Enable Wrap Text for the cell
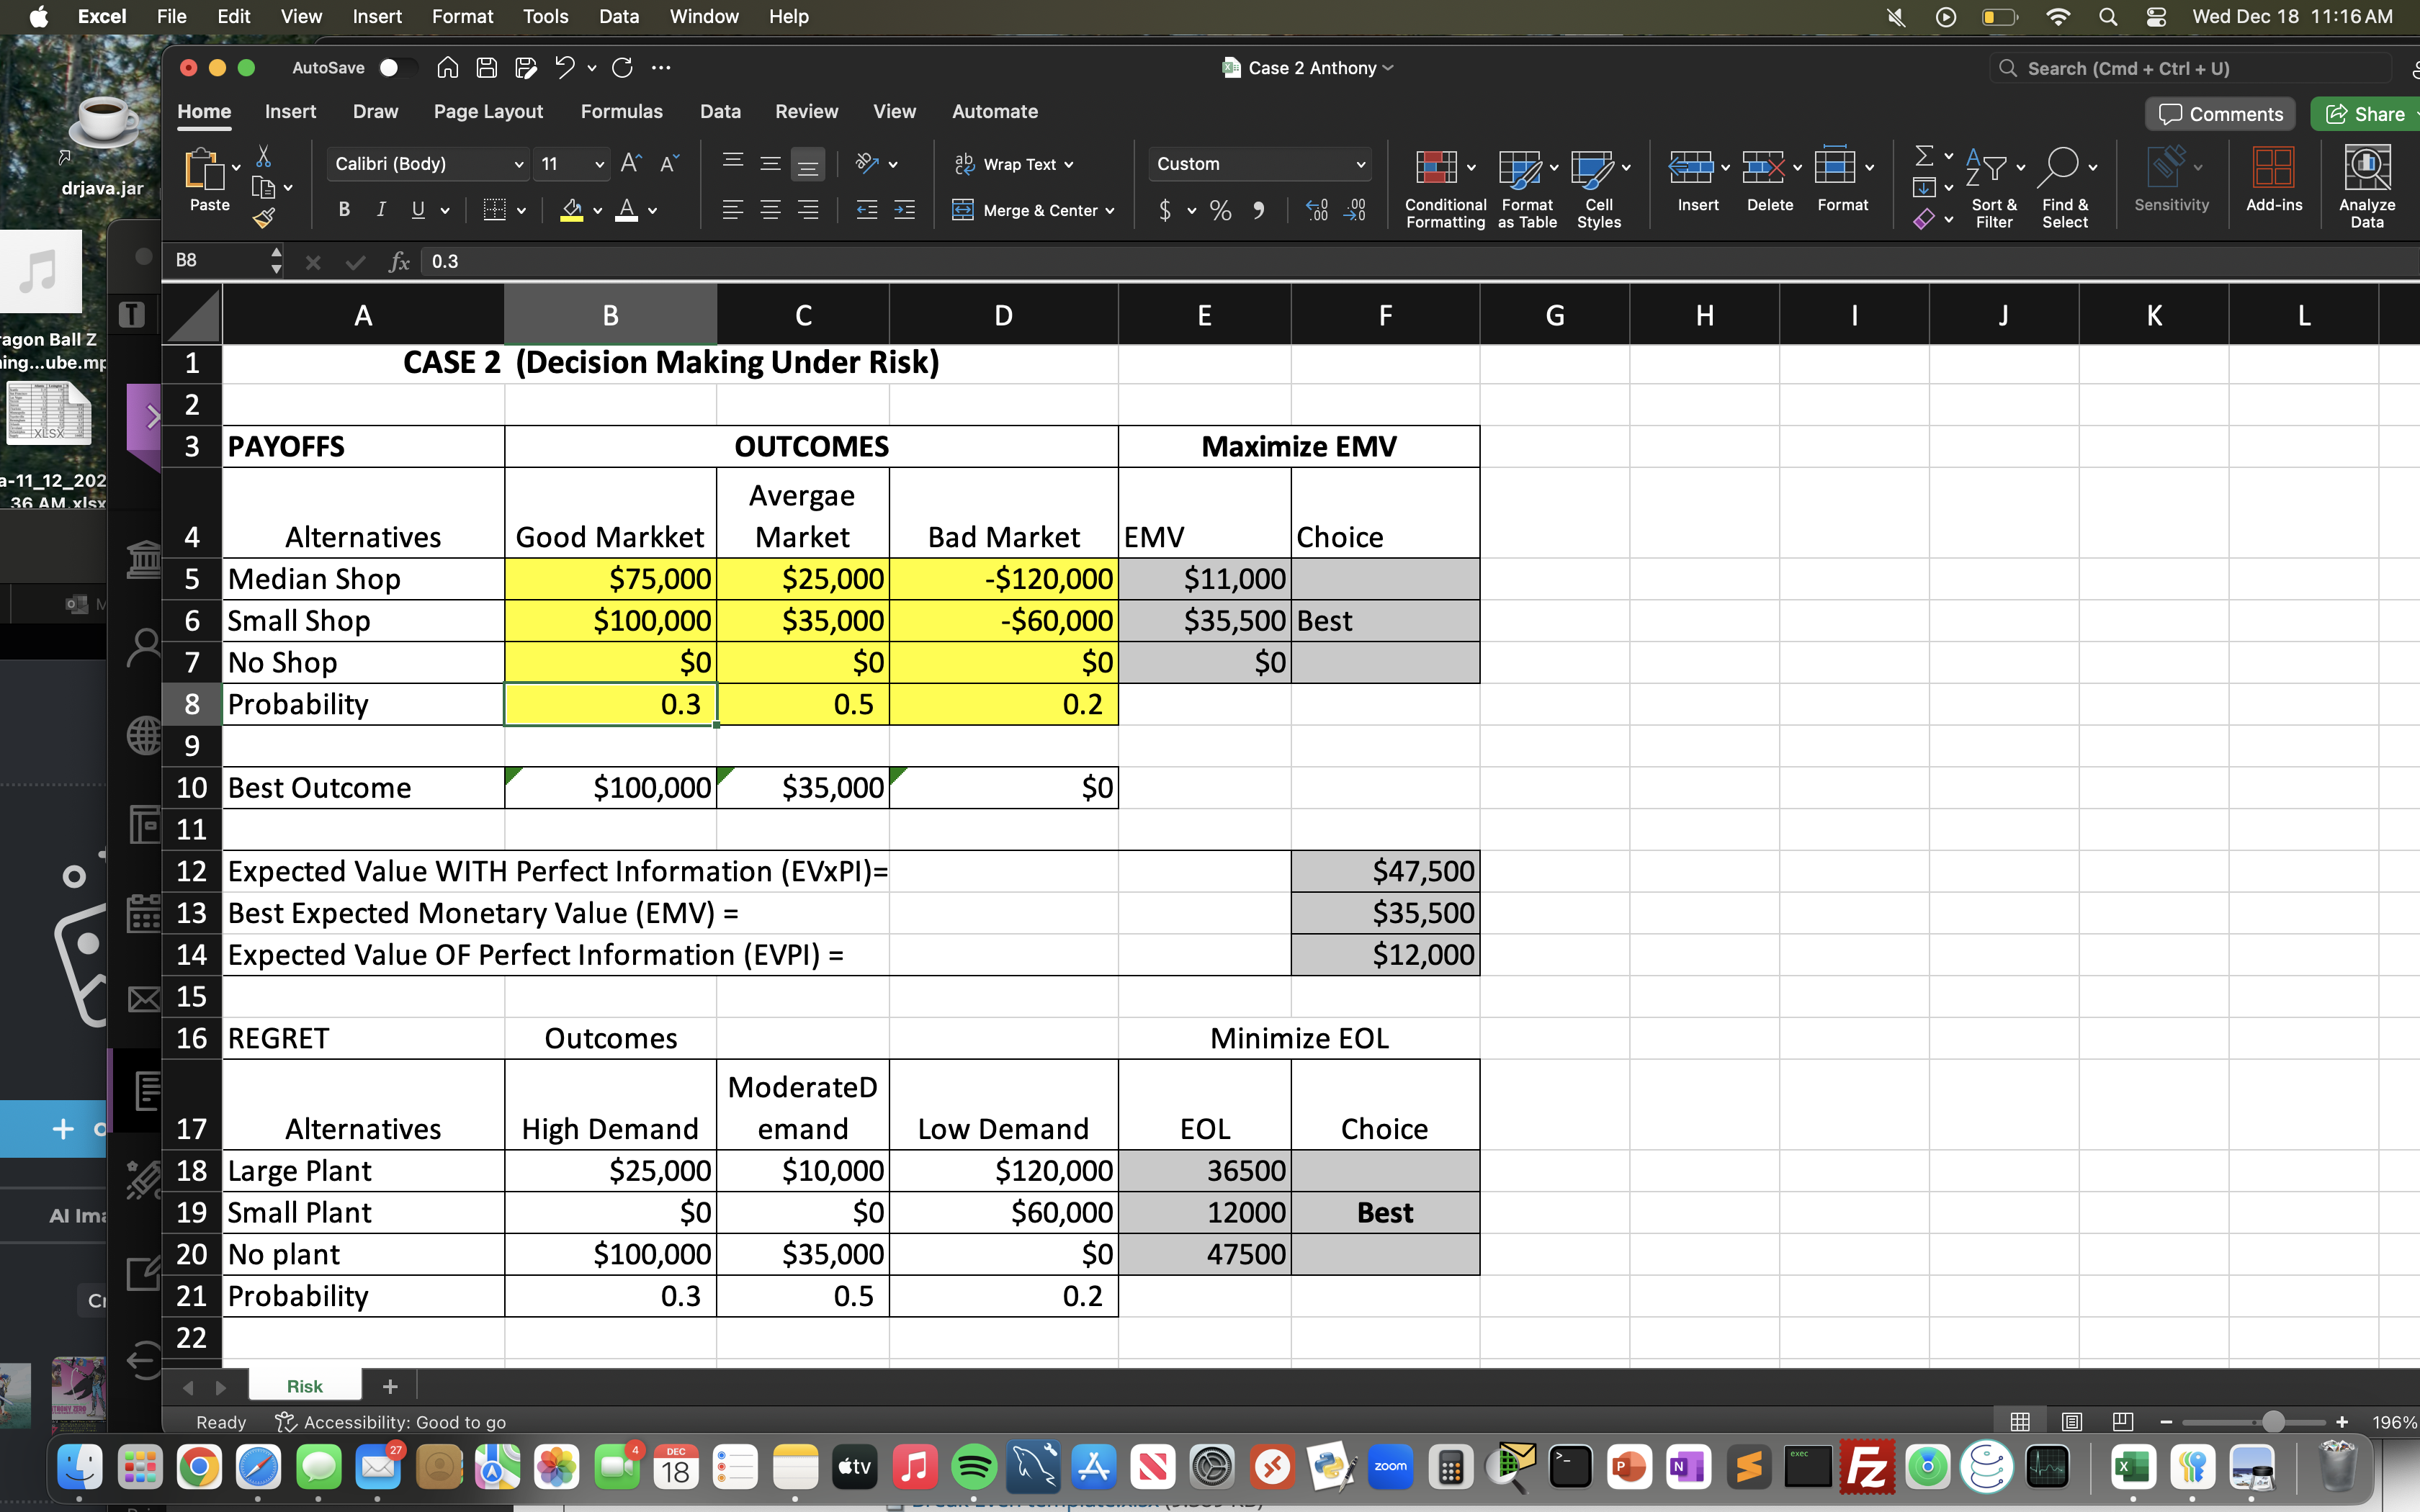 (1013, 163)
